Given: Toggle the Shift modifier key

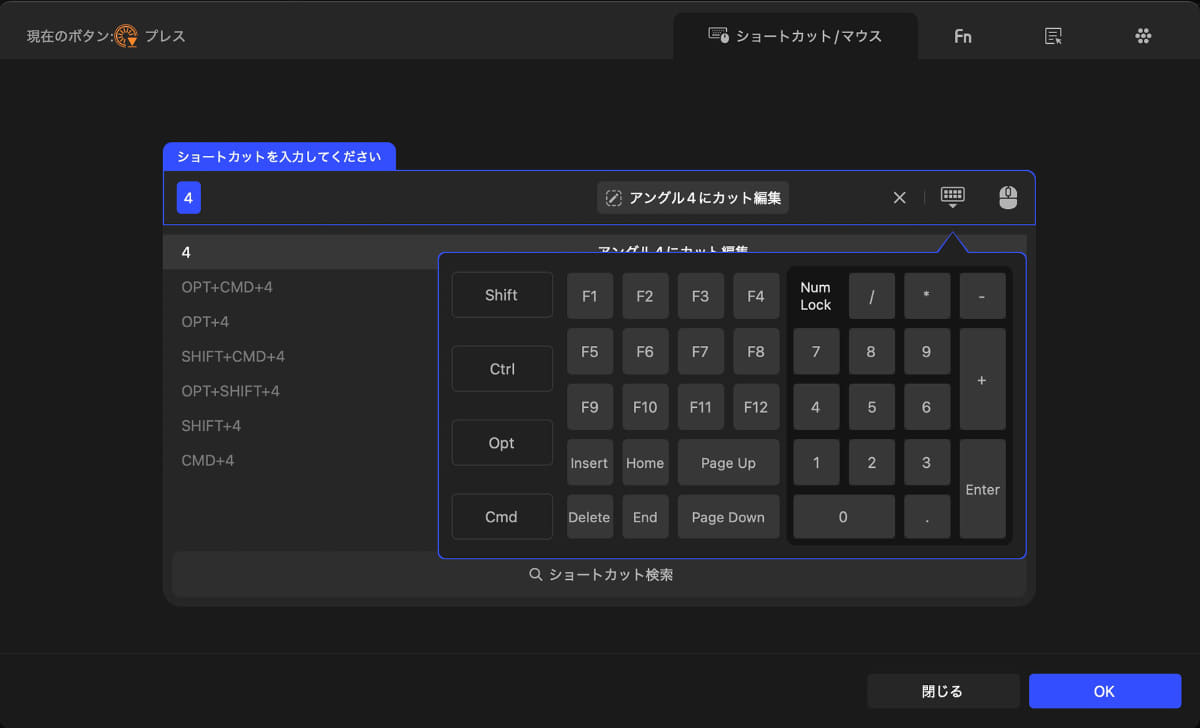Looking at the screenshot, I should (502, 295).
